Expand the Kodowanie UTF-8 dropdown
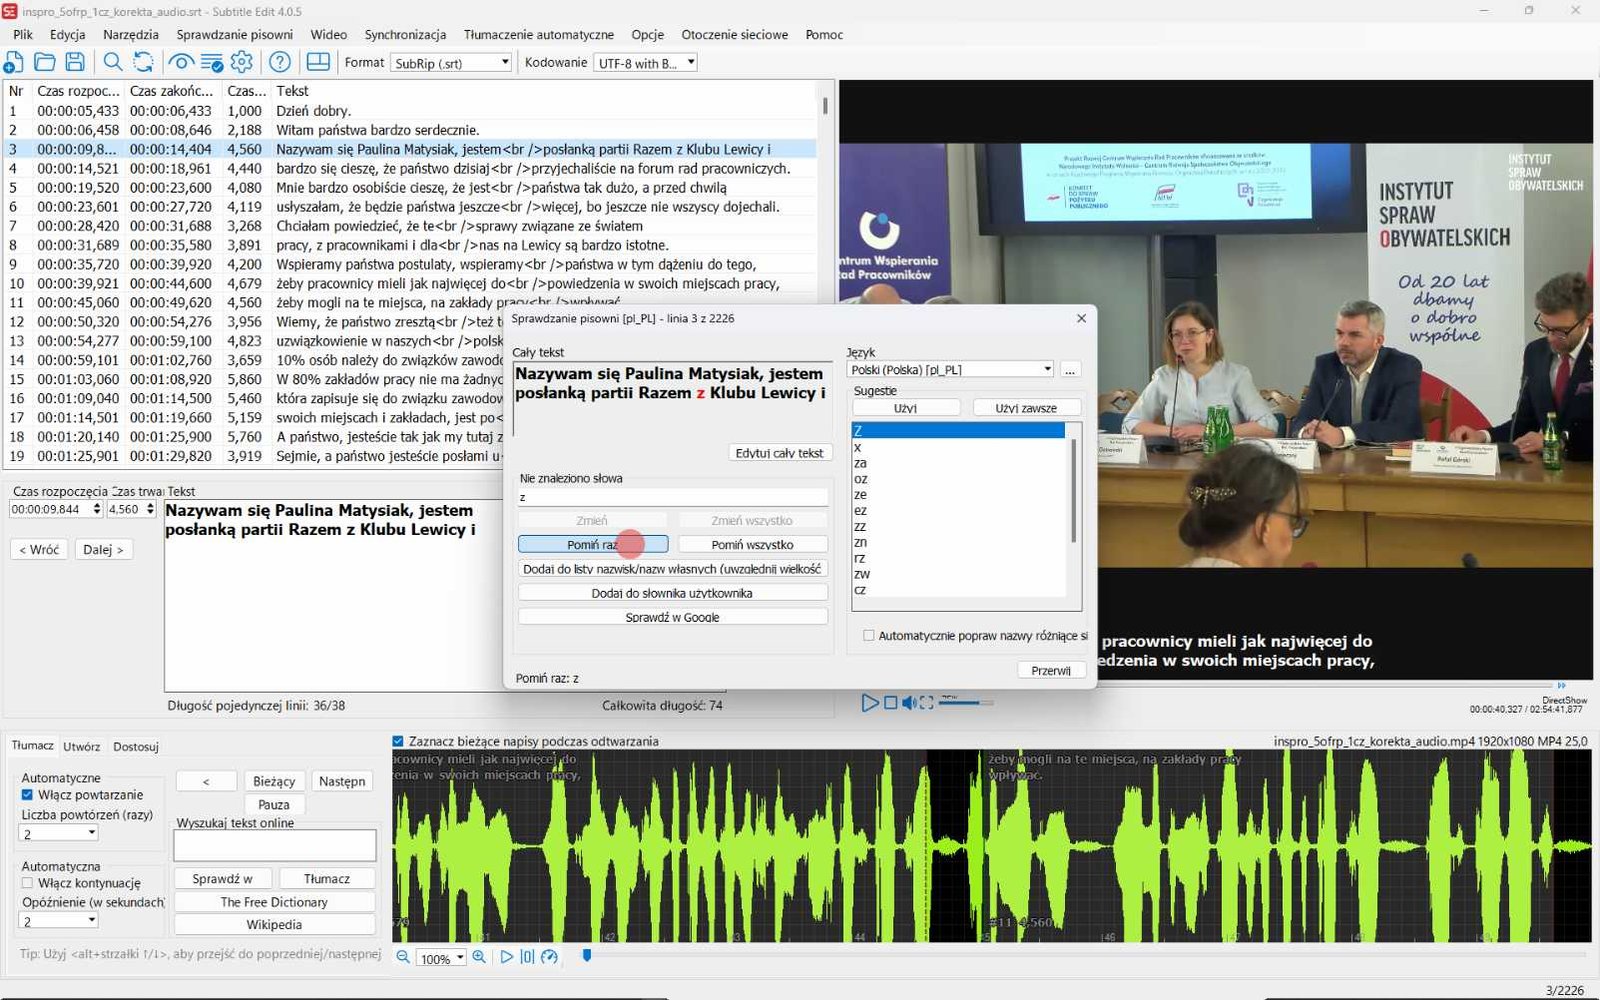Viewport: 1600px width, 1000px height. point(645,62)
